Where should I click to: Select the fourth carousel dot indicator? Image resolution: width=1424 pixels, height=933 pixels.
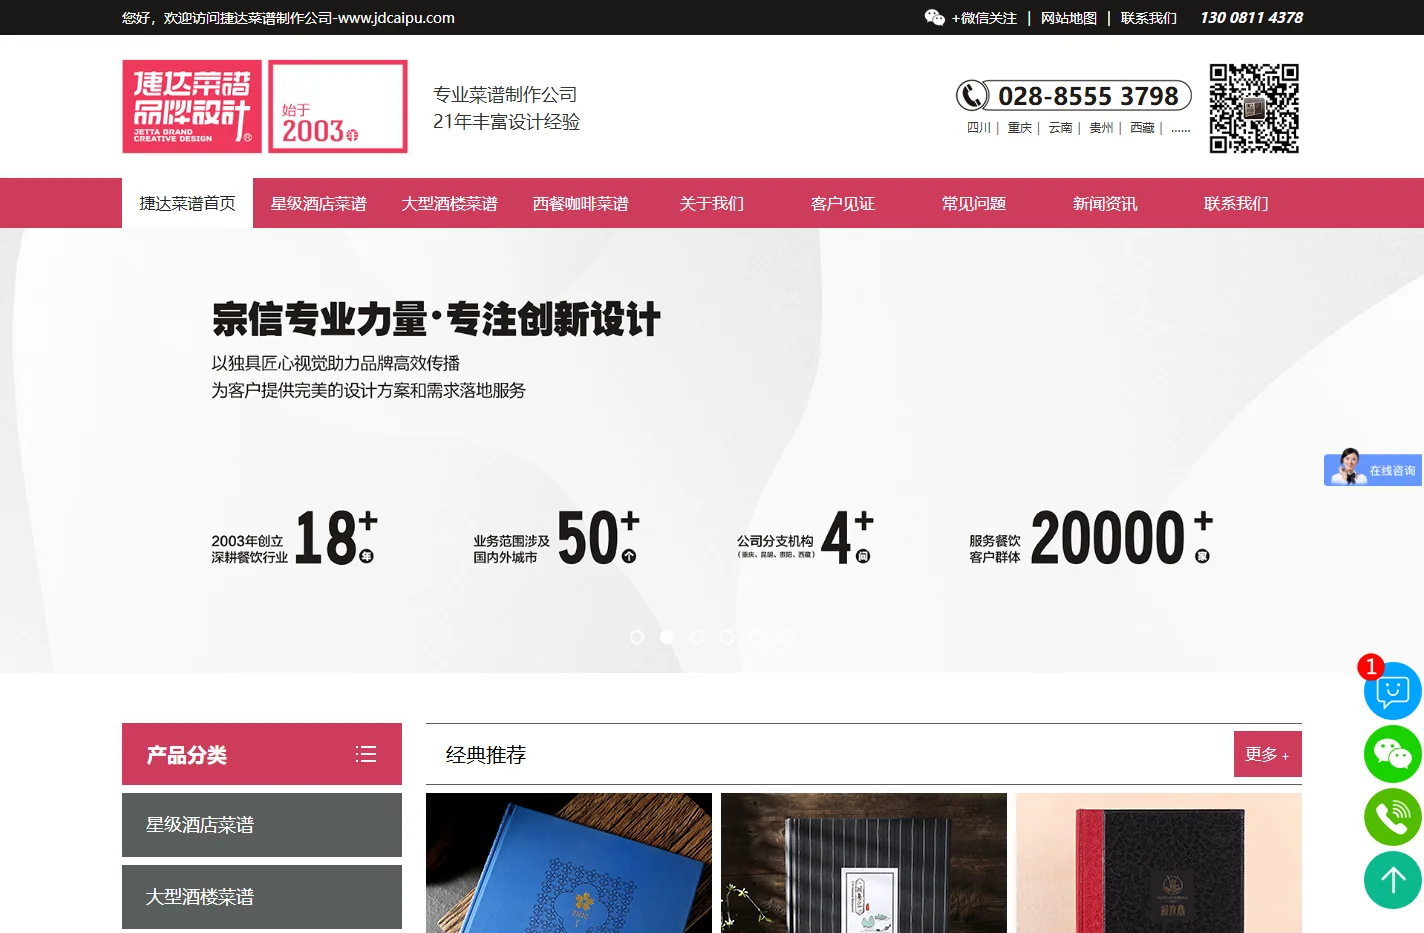[727, 637]
